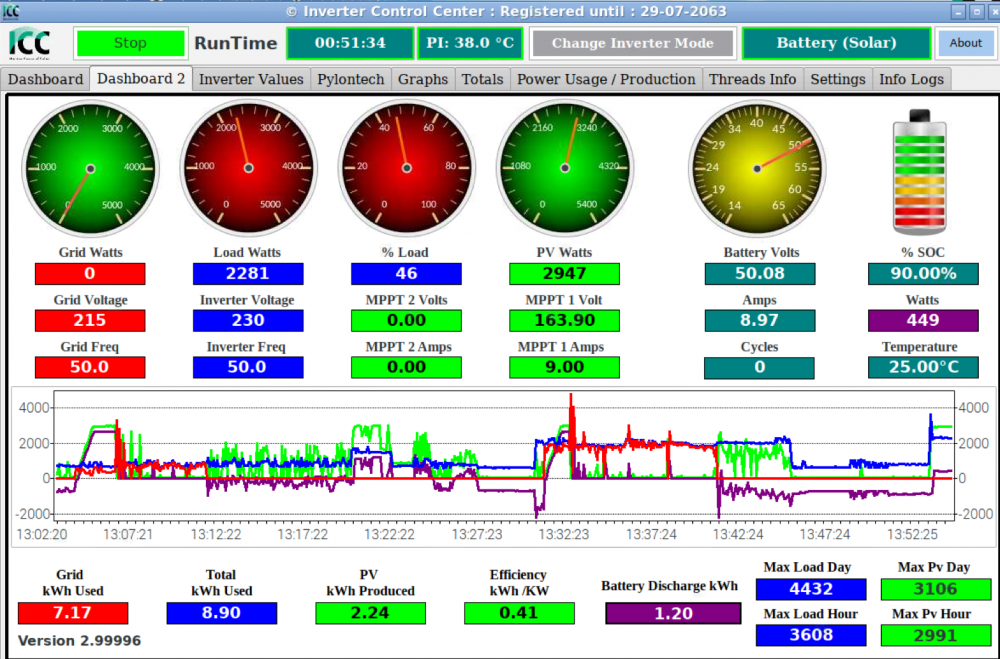Go to the Settings tab

click(838, 79)
